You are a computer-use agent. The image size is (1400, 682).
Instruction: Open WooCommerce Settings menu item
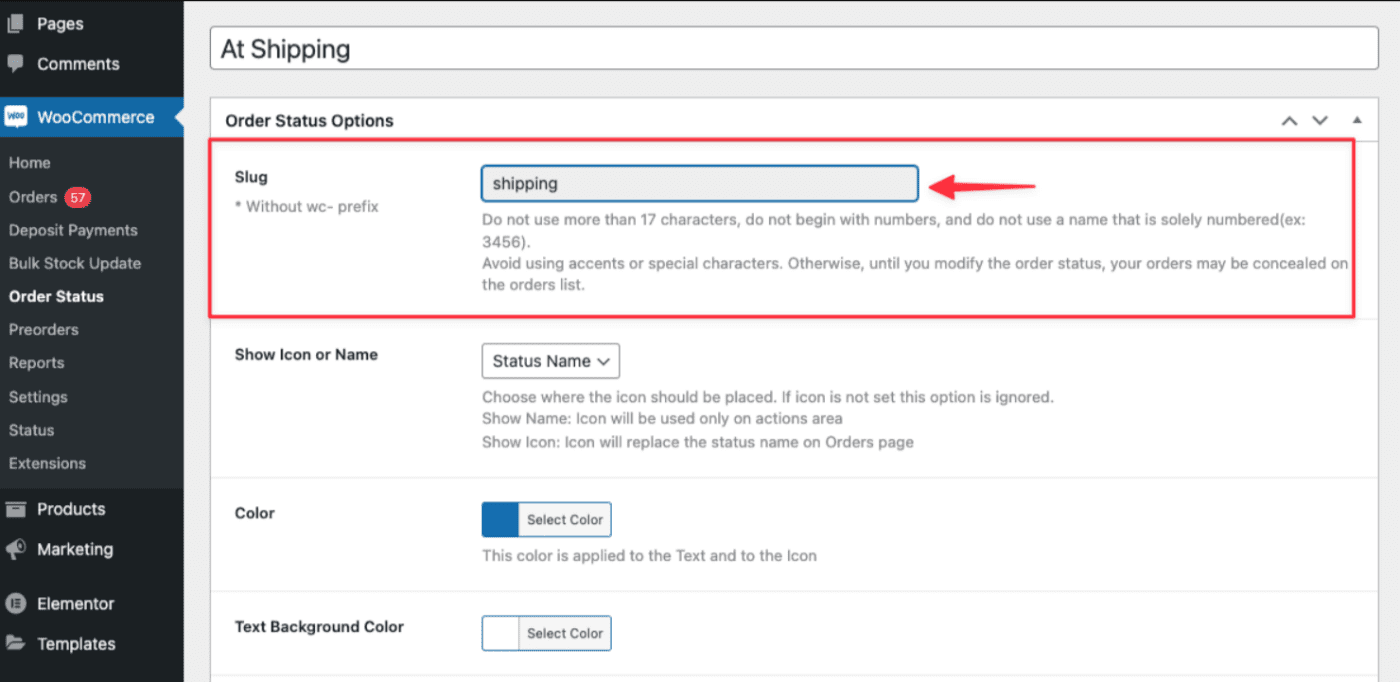coord(38,397)
